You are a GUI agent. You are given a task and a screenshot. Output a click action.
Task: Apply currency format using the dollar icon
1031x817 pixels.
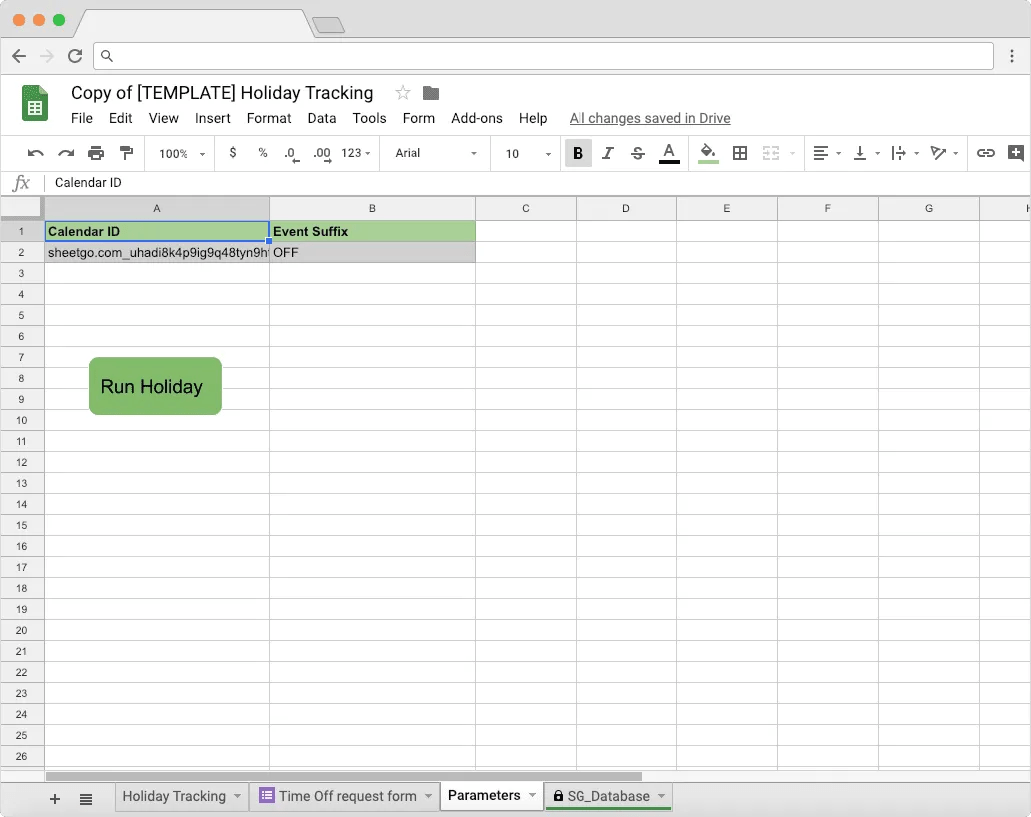(x=232, y=153)
